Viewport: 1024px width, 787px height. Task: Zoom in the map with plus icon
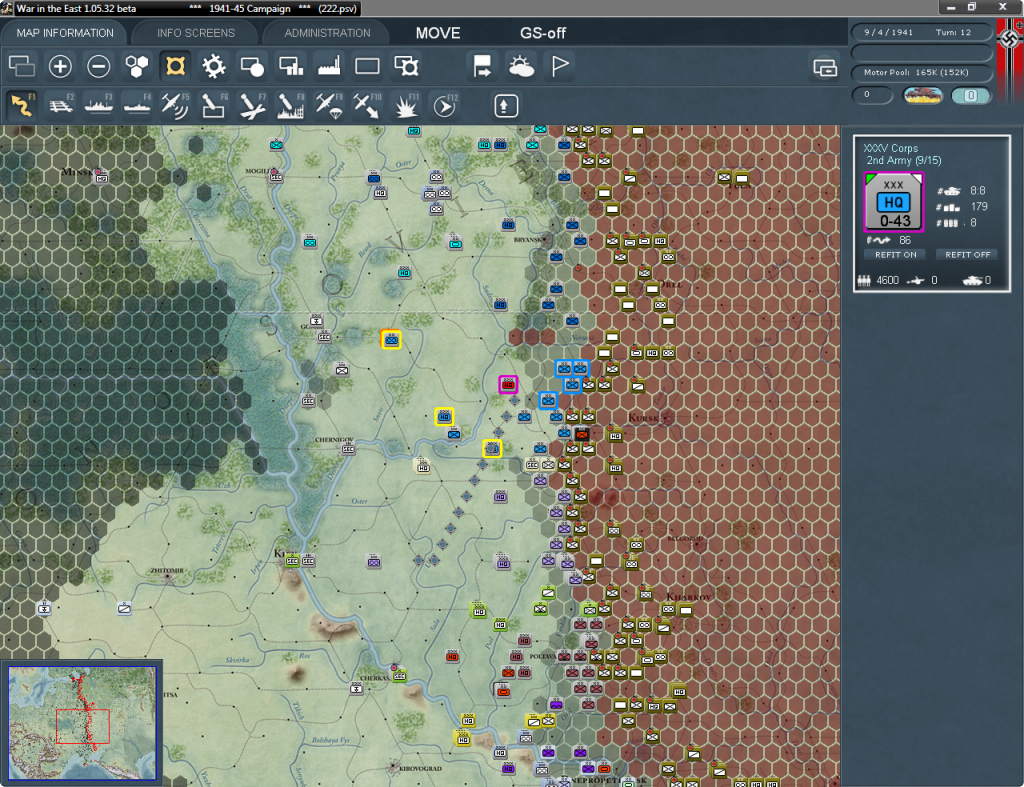[60, 66]
